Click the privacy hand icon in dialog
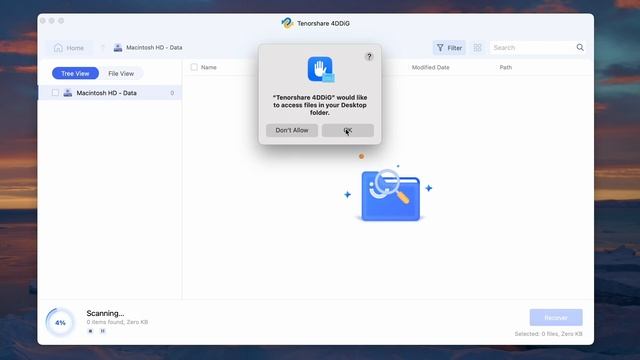This screenshot has width=640, height=360. (x=321, y=69)
